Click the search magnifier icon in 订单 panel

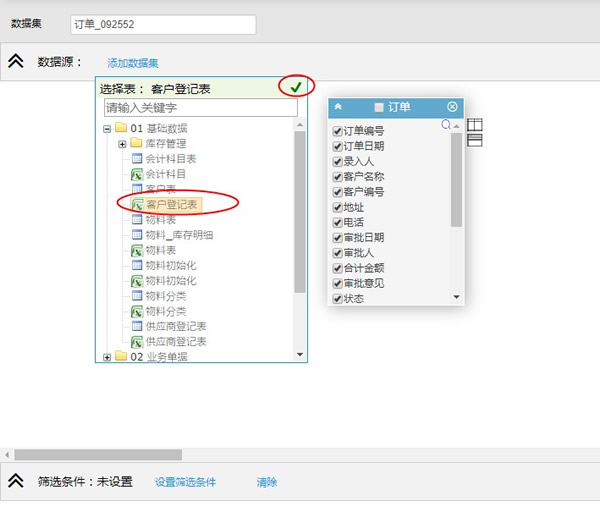click(x=447, y=125)
